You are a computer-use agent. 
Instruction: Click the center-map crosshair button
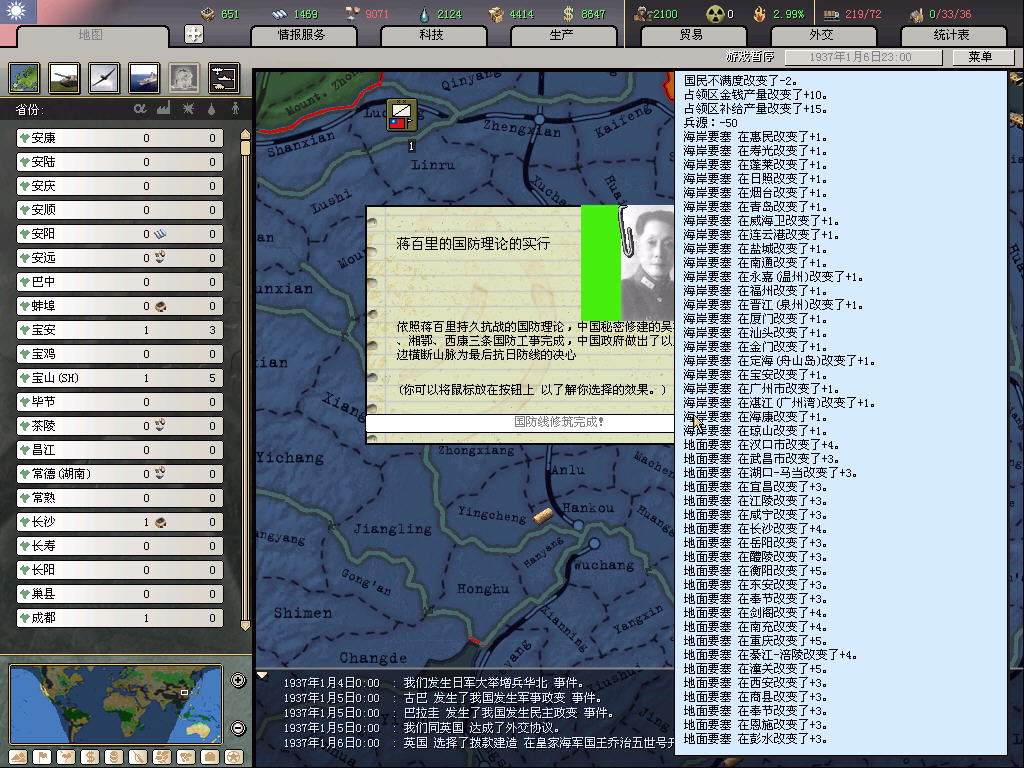194,34
